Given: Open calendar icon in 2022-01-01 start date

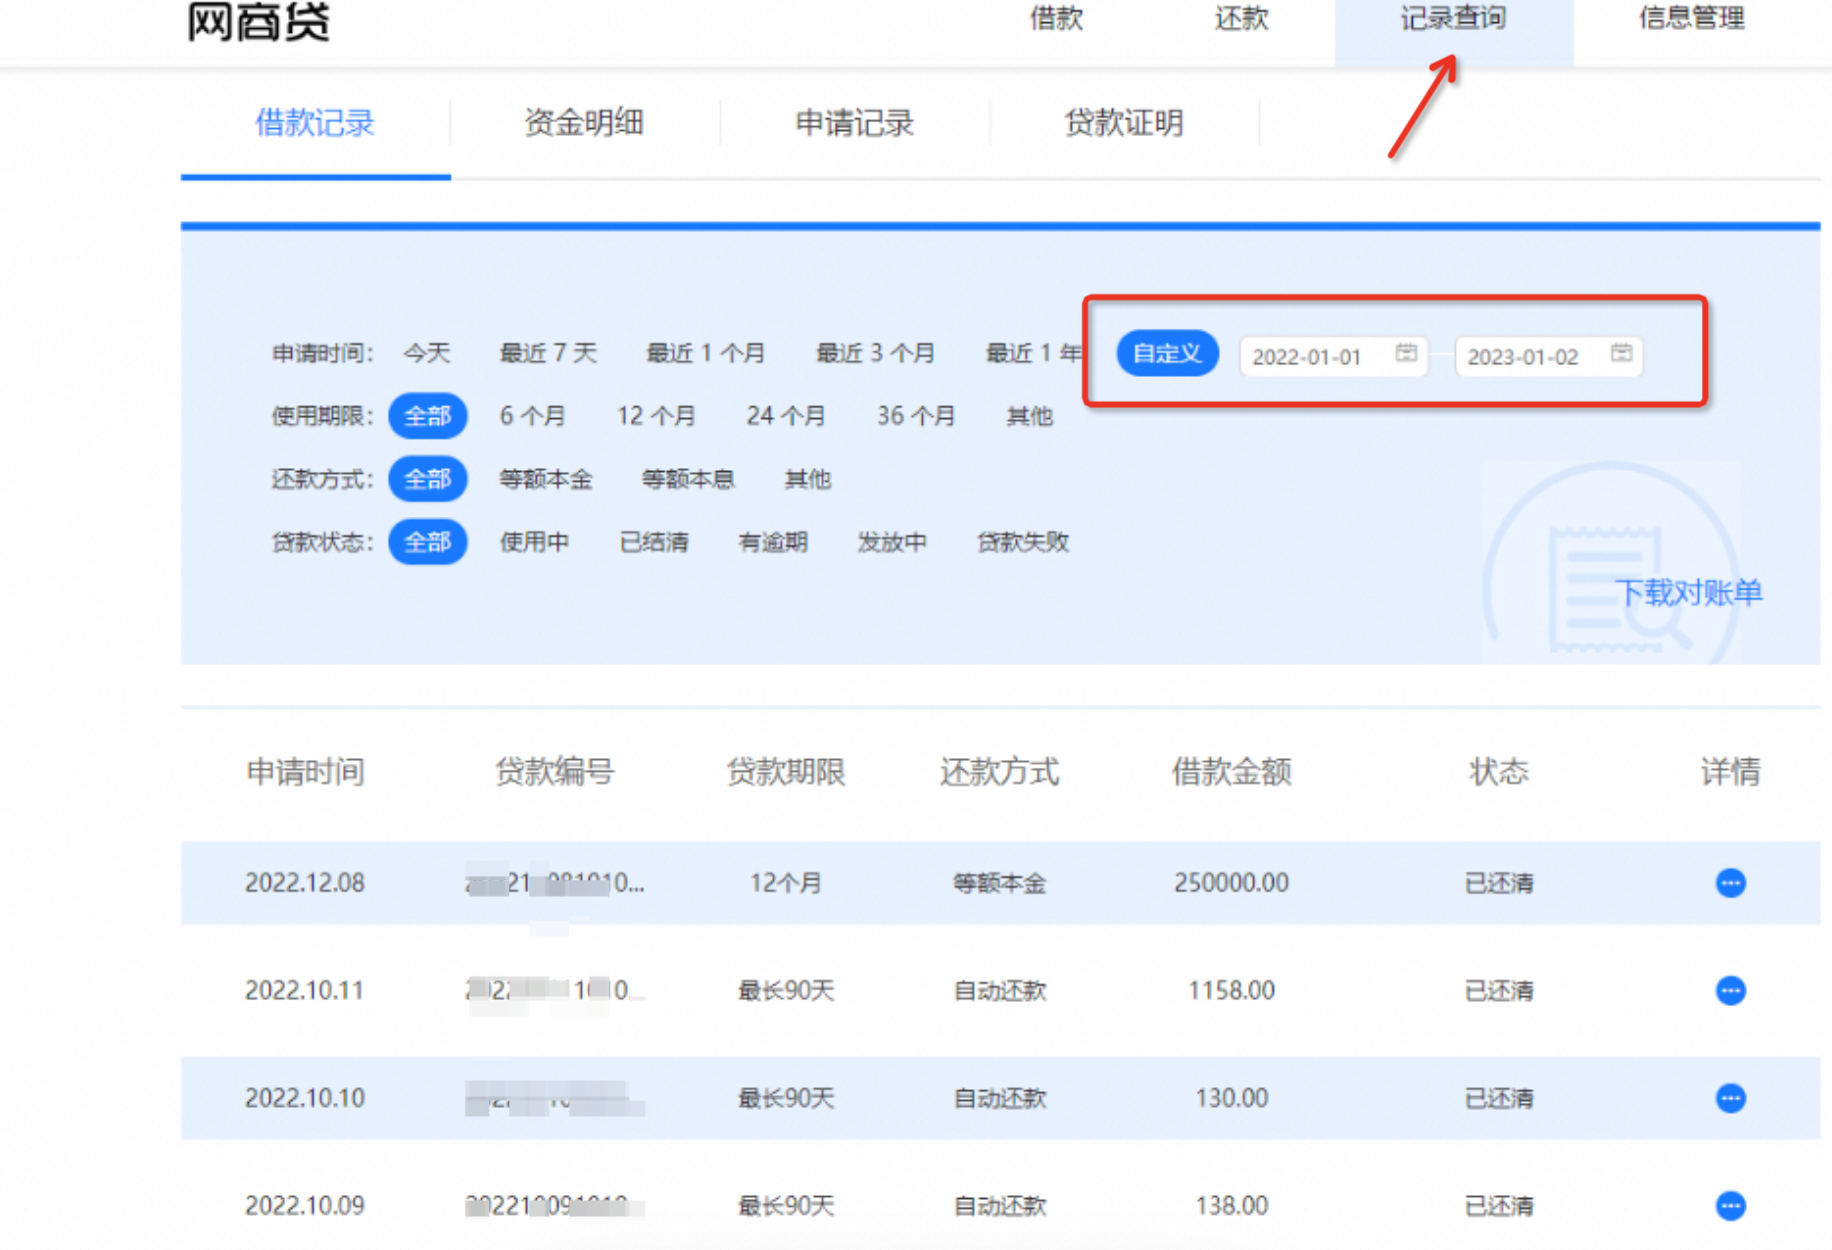Looking at the screenshot, I should [1406, 353].
